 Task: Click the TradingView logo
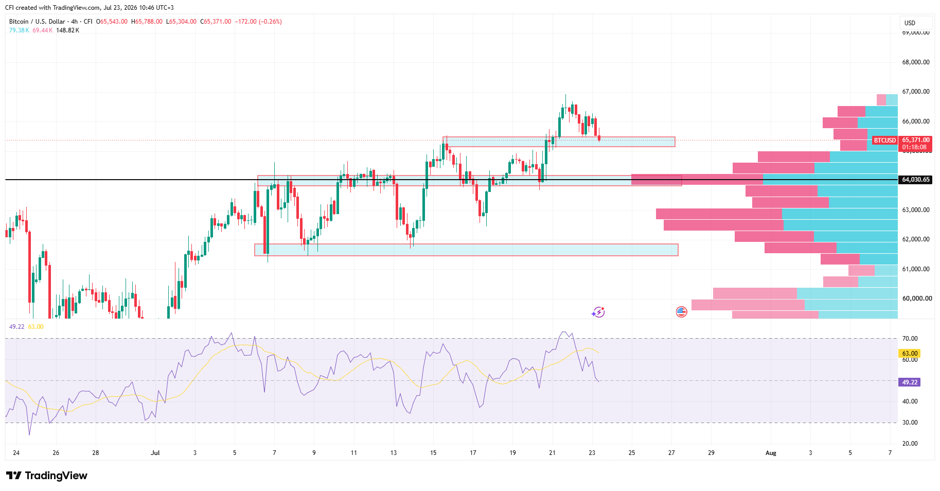pyautogui.click(x=47, y=475)
